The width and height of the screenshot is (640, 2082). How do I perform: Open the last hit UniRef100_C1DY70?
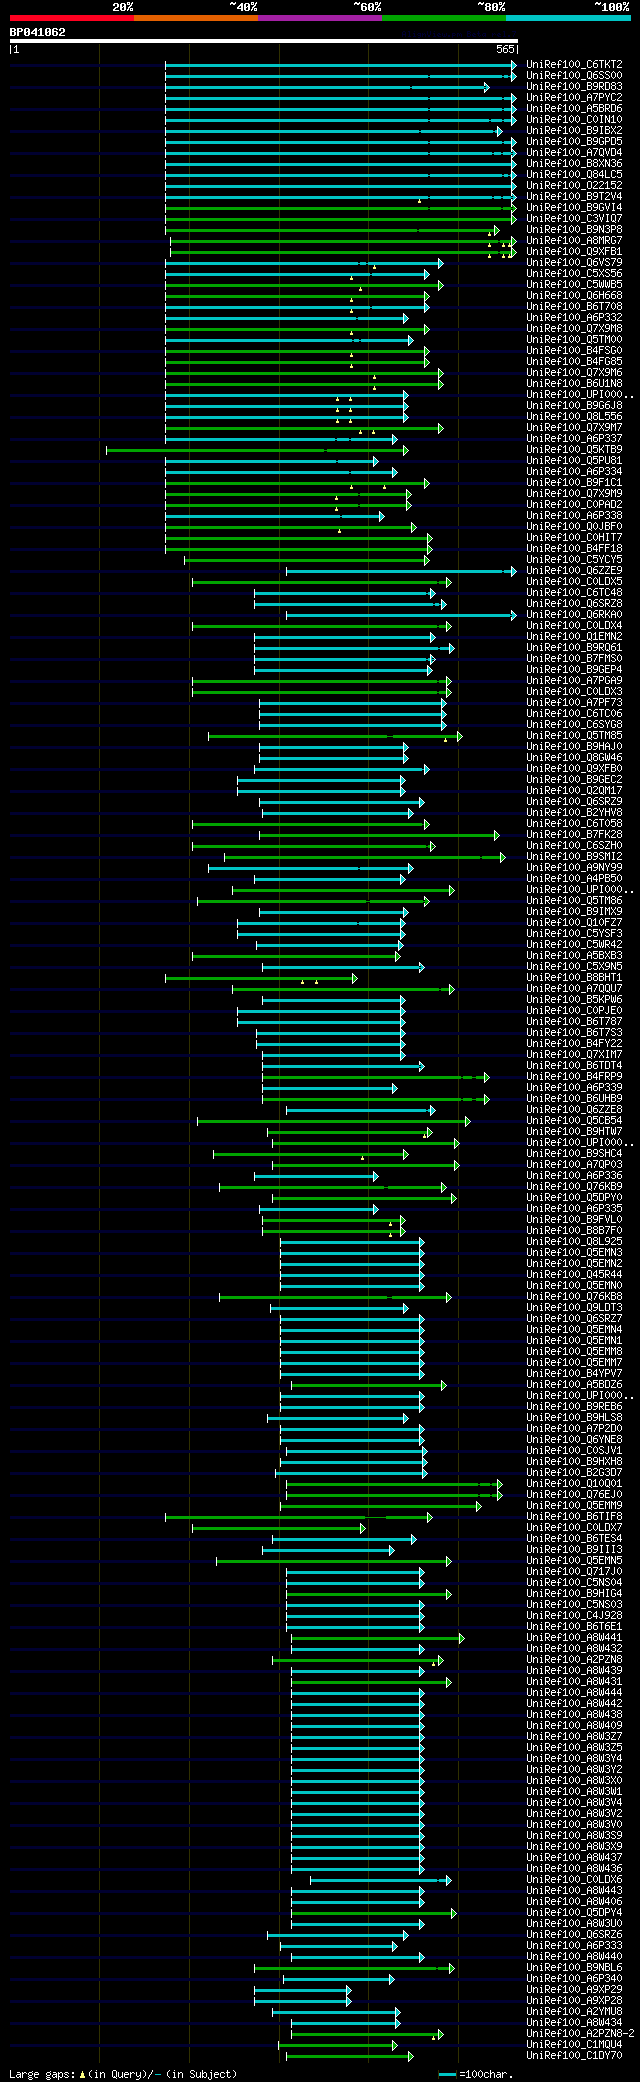[x=574, y=2055]
